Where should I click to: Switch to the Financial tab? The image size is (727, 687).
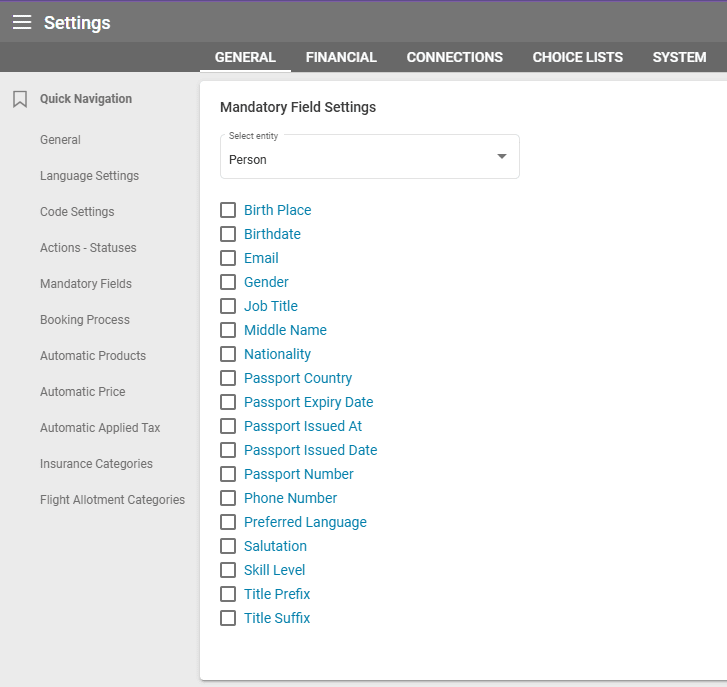(x=341, y=57)
